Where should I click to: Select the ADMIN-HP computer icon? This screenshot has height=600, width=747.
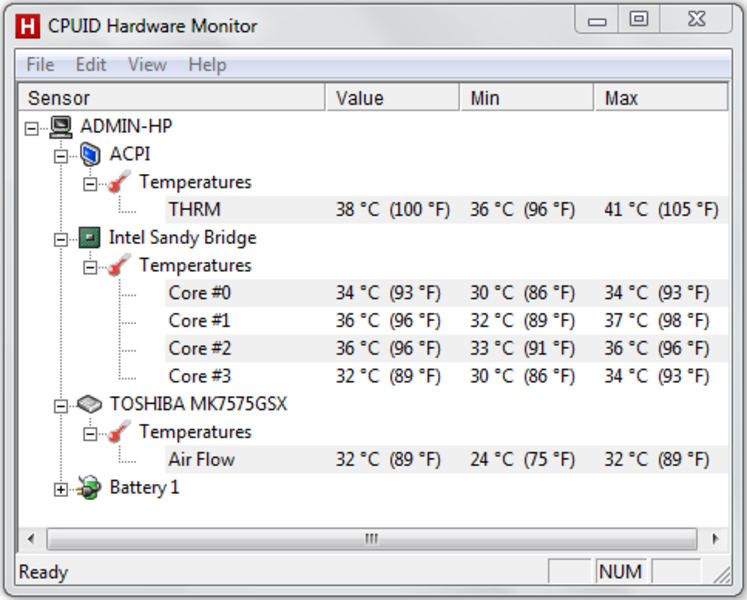(61, 127)
